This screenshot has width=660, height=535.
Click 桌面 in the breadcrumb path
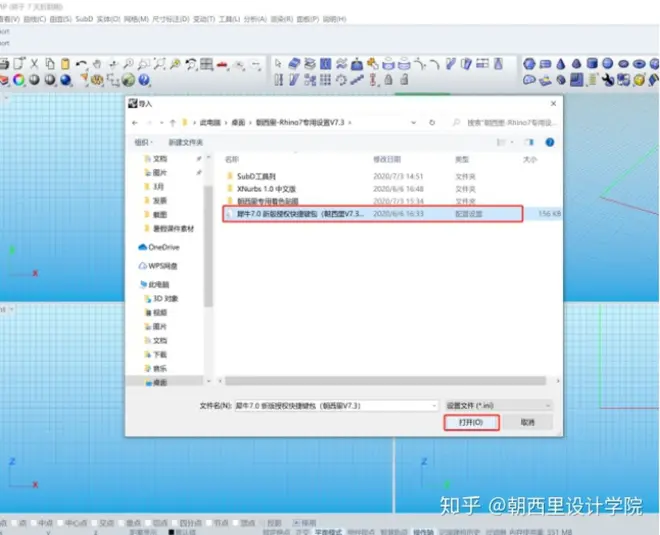[238, 122]
